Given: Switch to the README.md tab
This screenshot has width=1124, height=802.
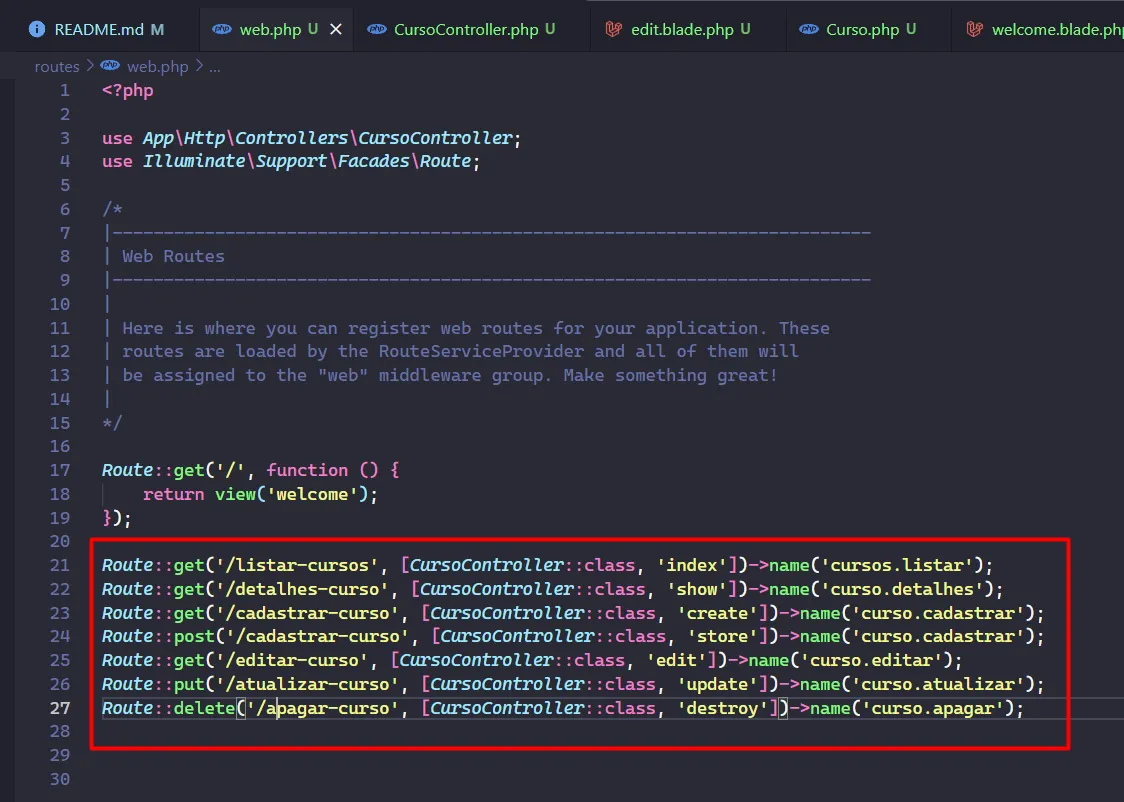Looking at the screenshot, I should click(98, 30).
